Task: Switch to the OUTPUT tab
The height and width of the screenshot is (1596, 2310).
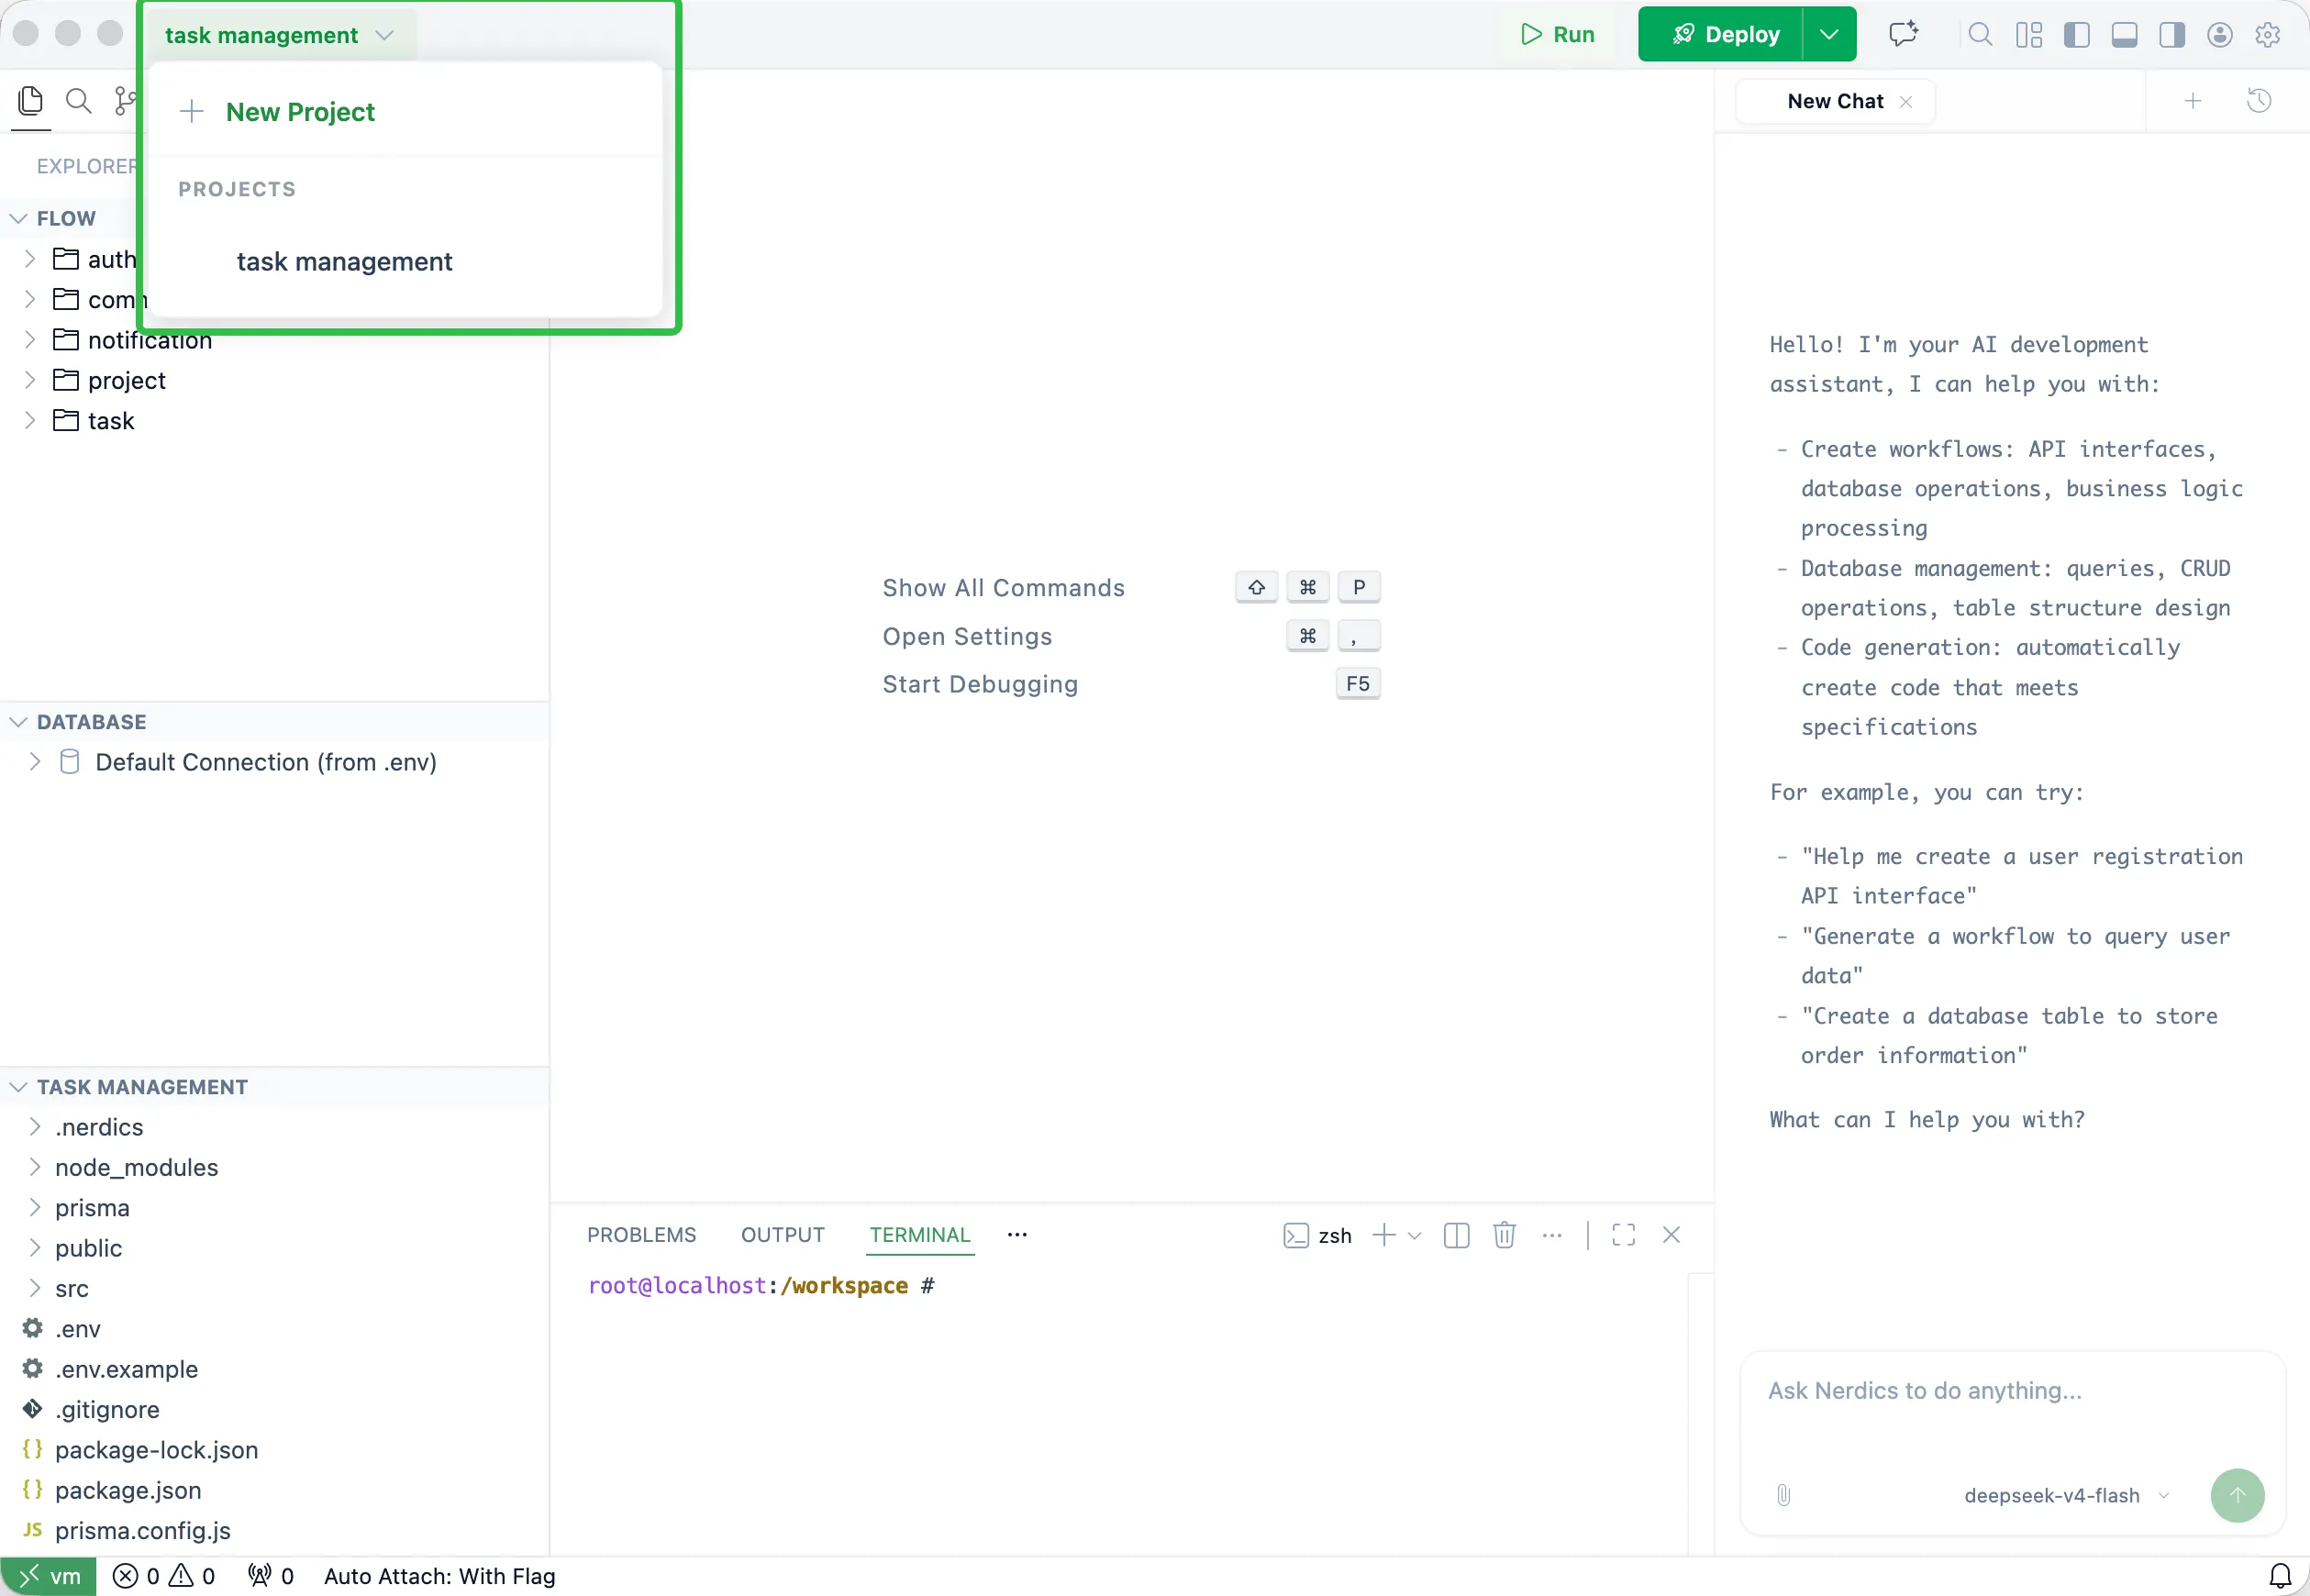Action: click(x=782, y=1235)
